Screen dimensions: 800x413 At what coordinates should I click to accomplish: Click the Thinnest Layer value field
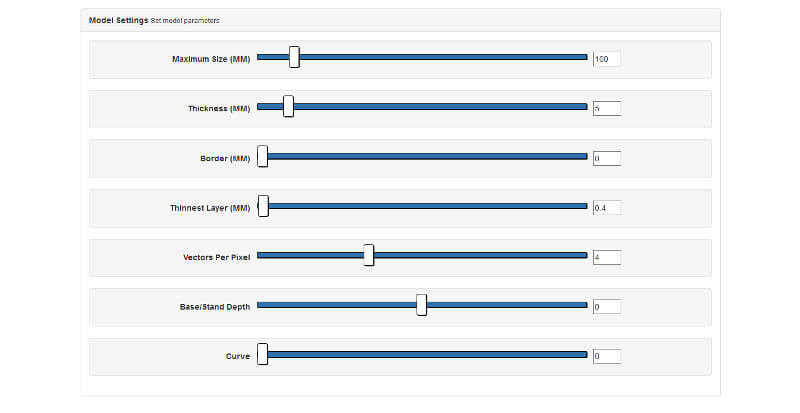pos(606,207)
